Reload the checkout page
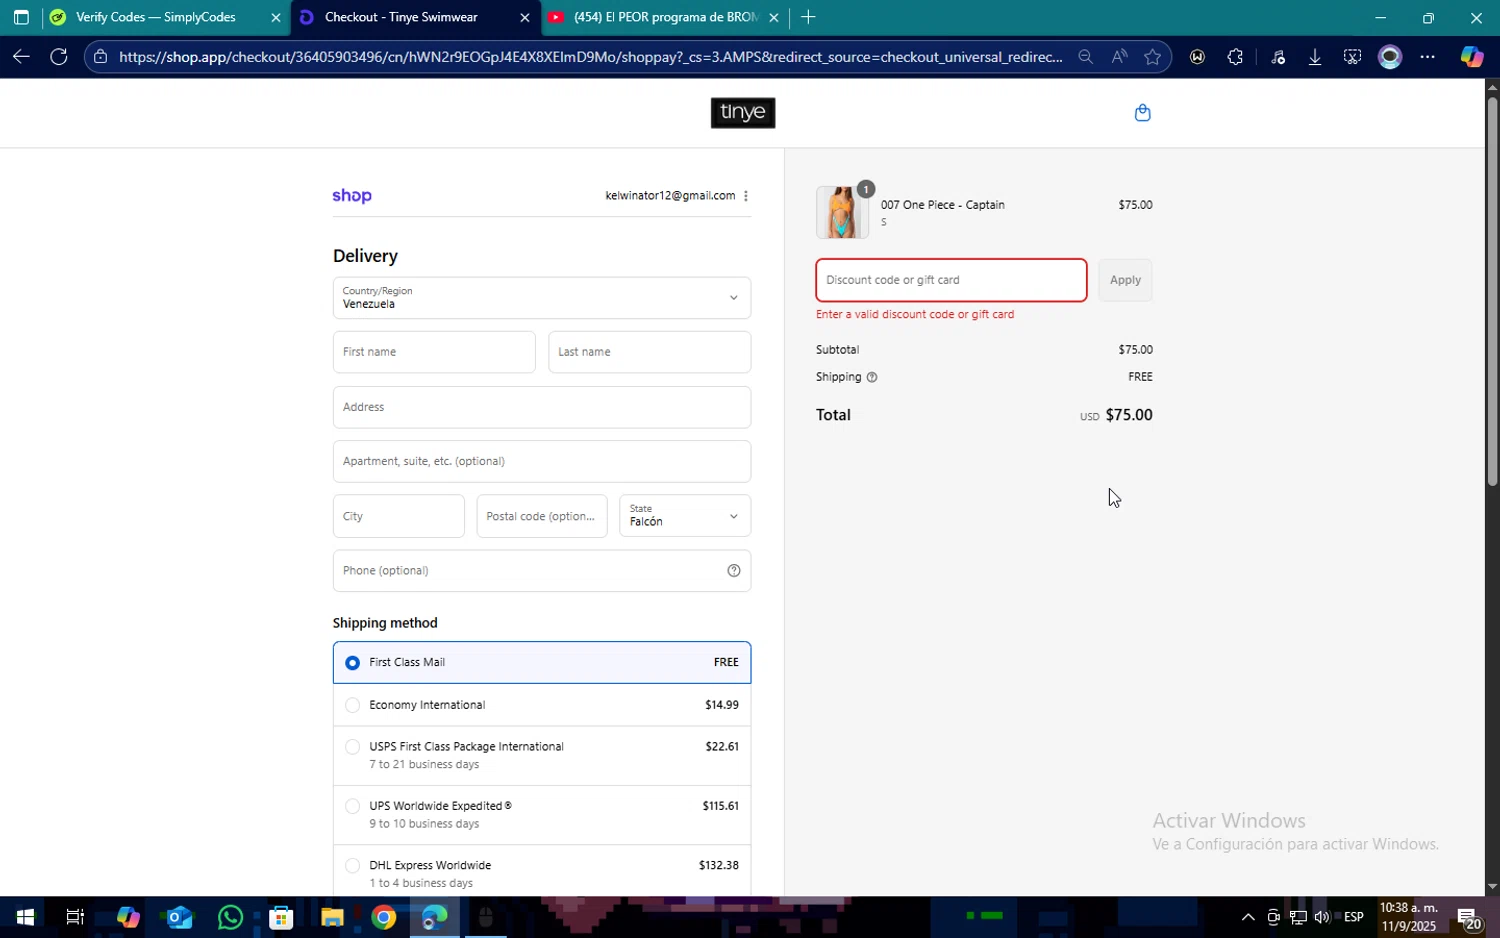Image resolution: width=1500 pixels, height=938 pixels. tap(59, 57)
